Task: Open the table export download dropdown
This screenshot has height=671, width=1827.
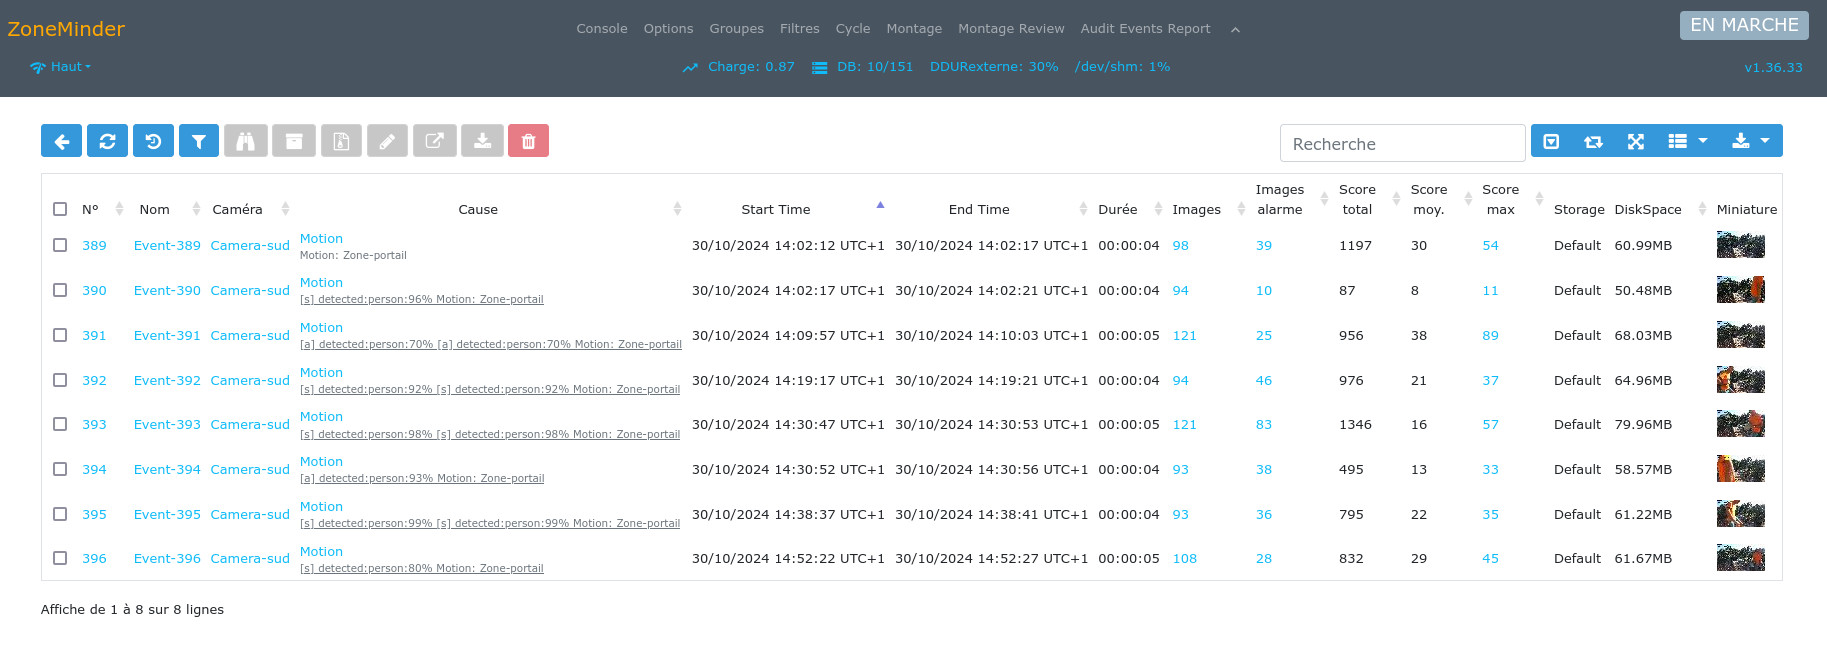Action: 1751,141
